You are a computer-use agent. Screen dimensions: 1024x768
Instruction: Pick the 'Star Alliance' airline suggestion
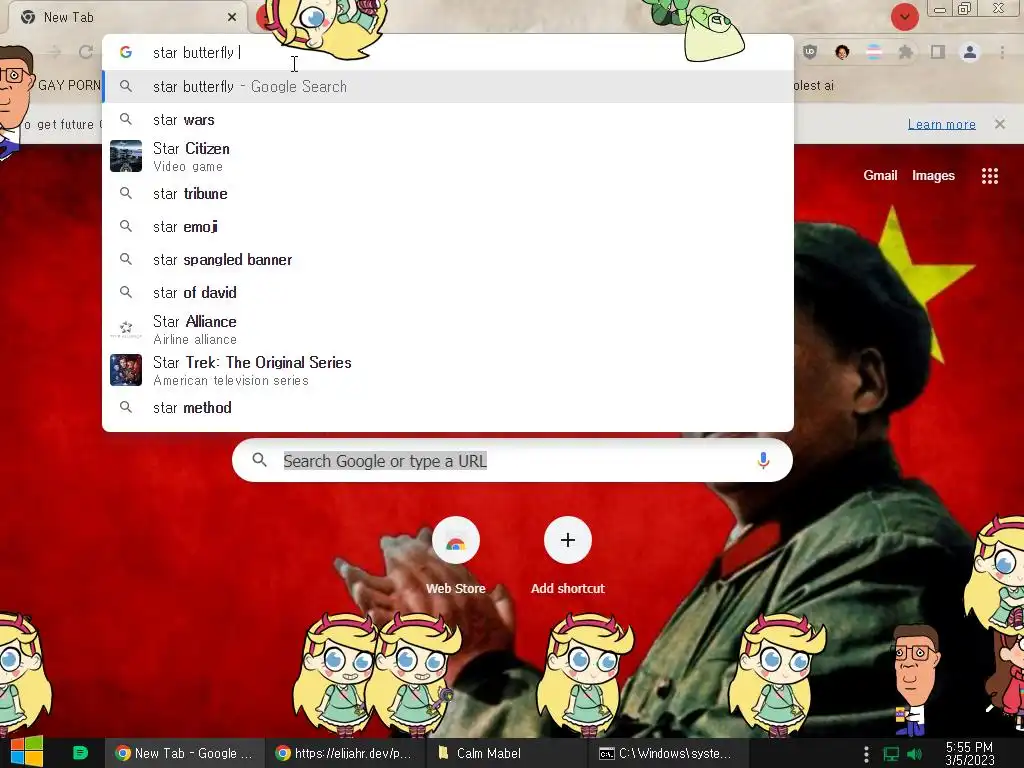coord(448,329)
